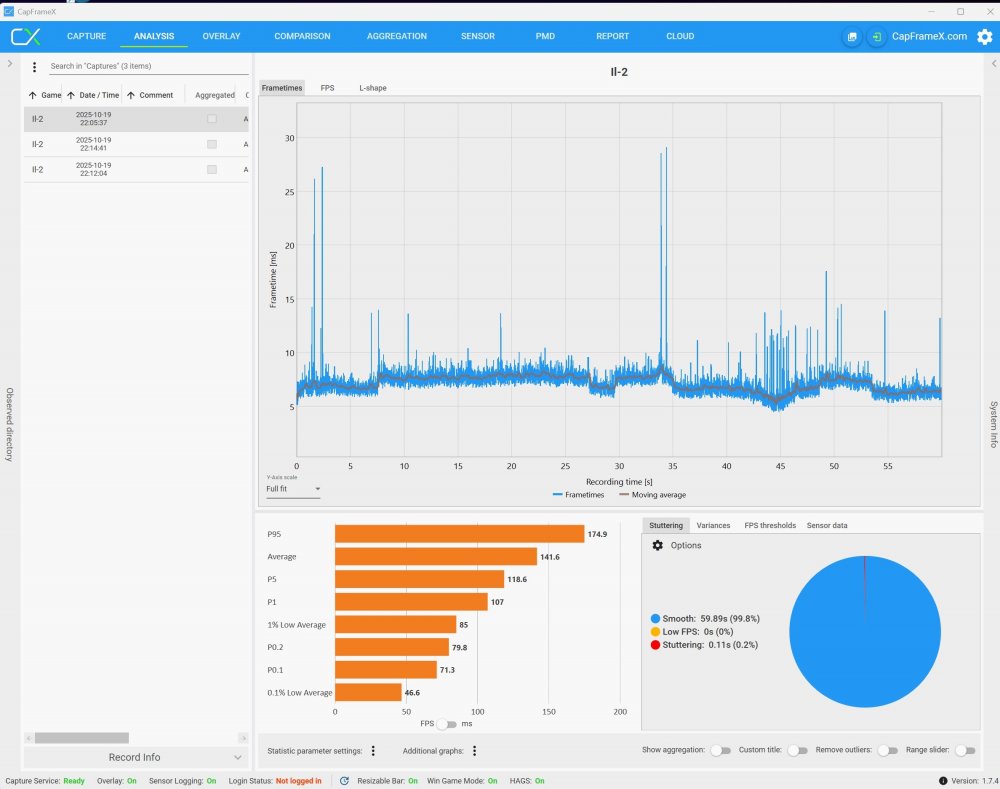Turn on the Show aggregation switch
1000x789 pixels.
(x=719, y=751)
